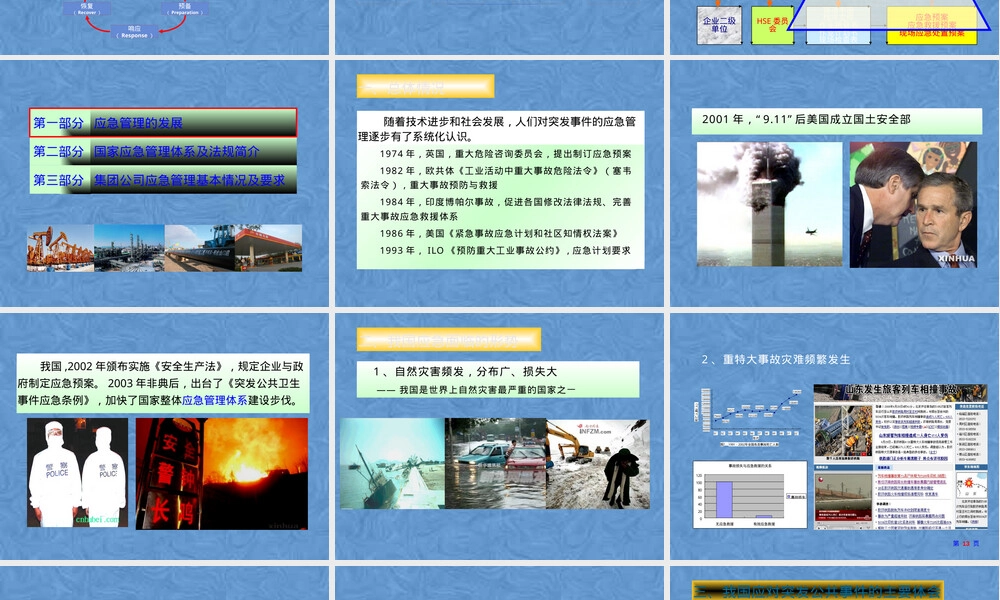This screenshot has height=600, width=1000.
Task: Click the gas station photo
Action: pos(268,248)
